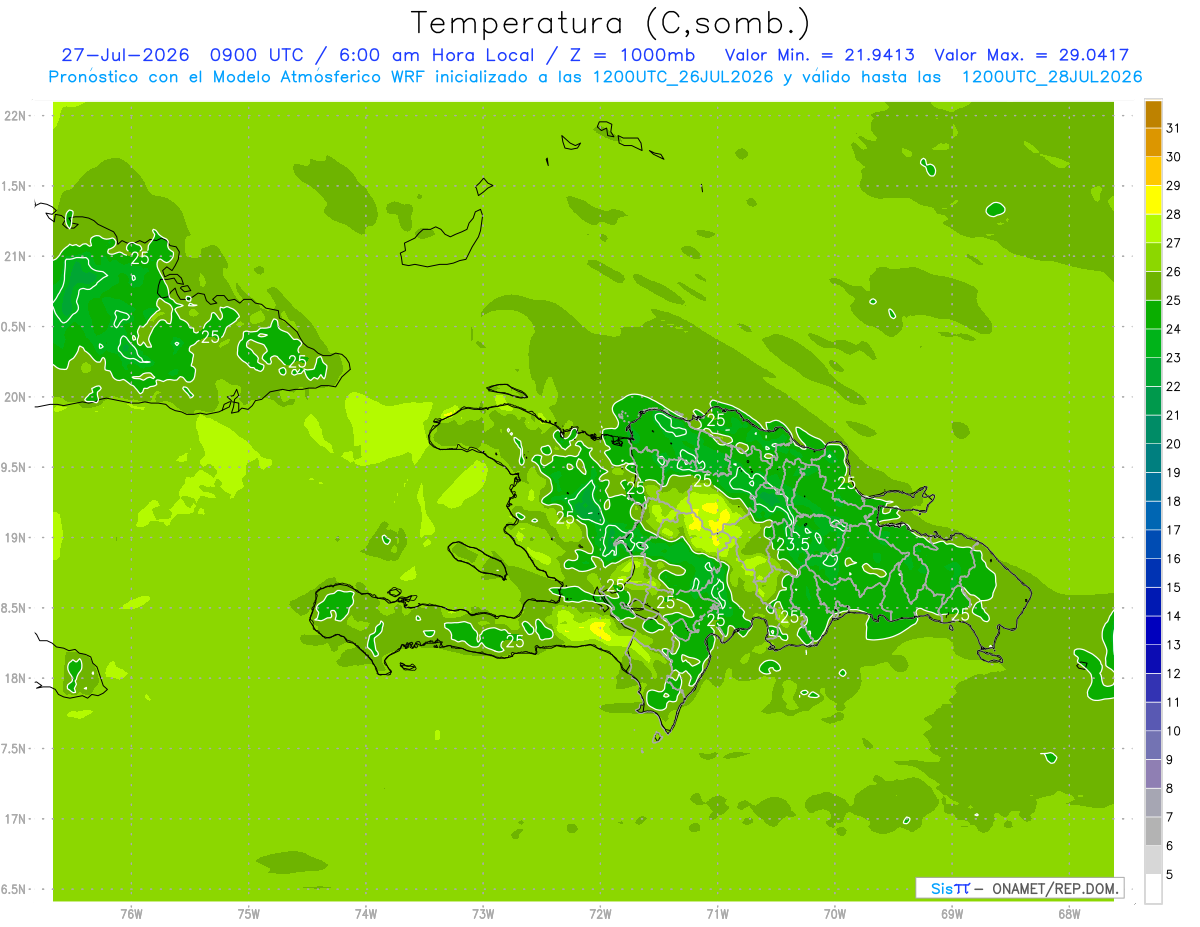
Task: Click the "11" value on the color scale
Action: (x=1173, y=702)
